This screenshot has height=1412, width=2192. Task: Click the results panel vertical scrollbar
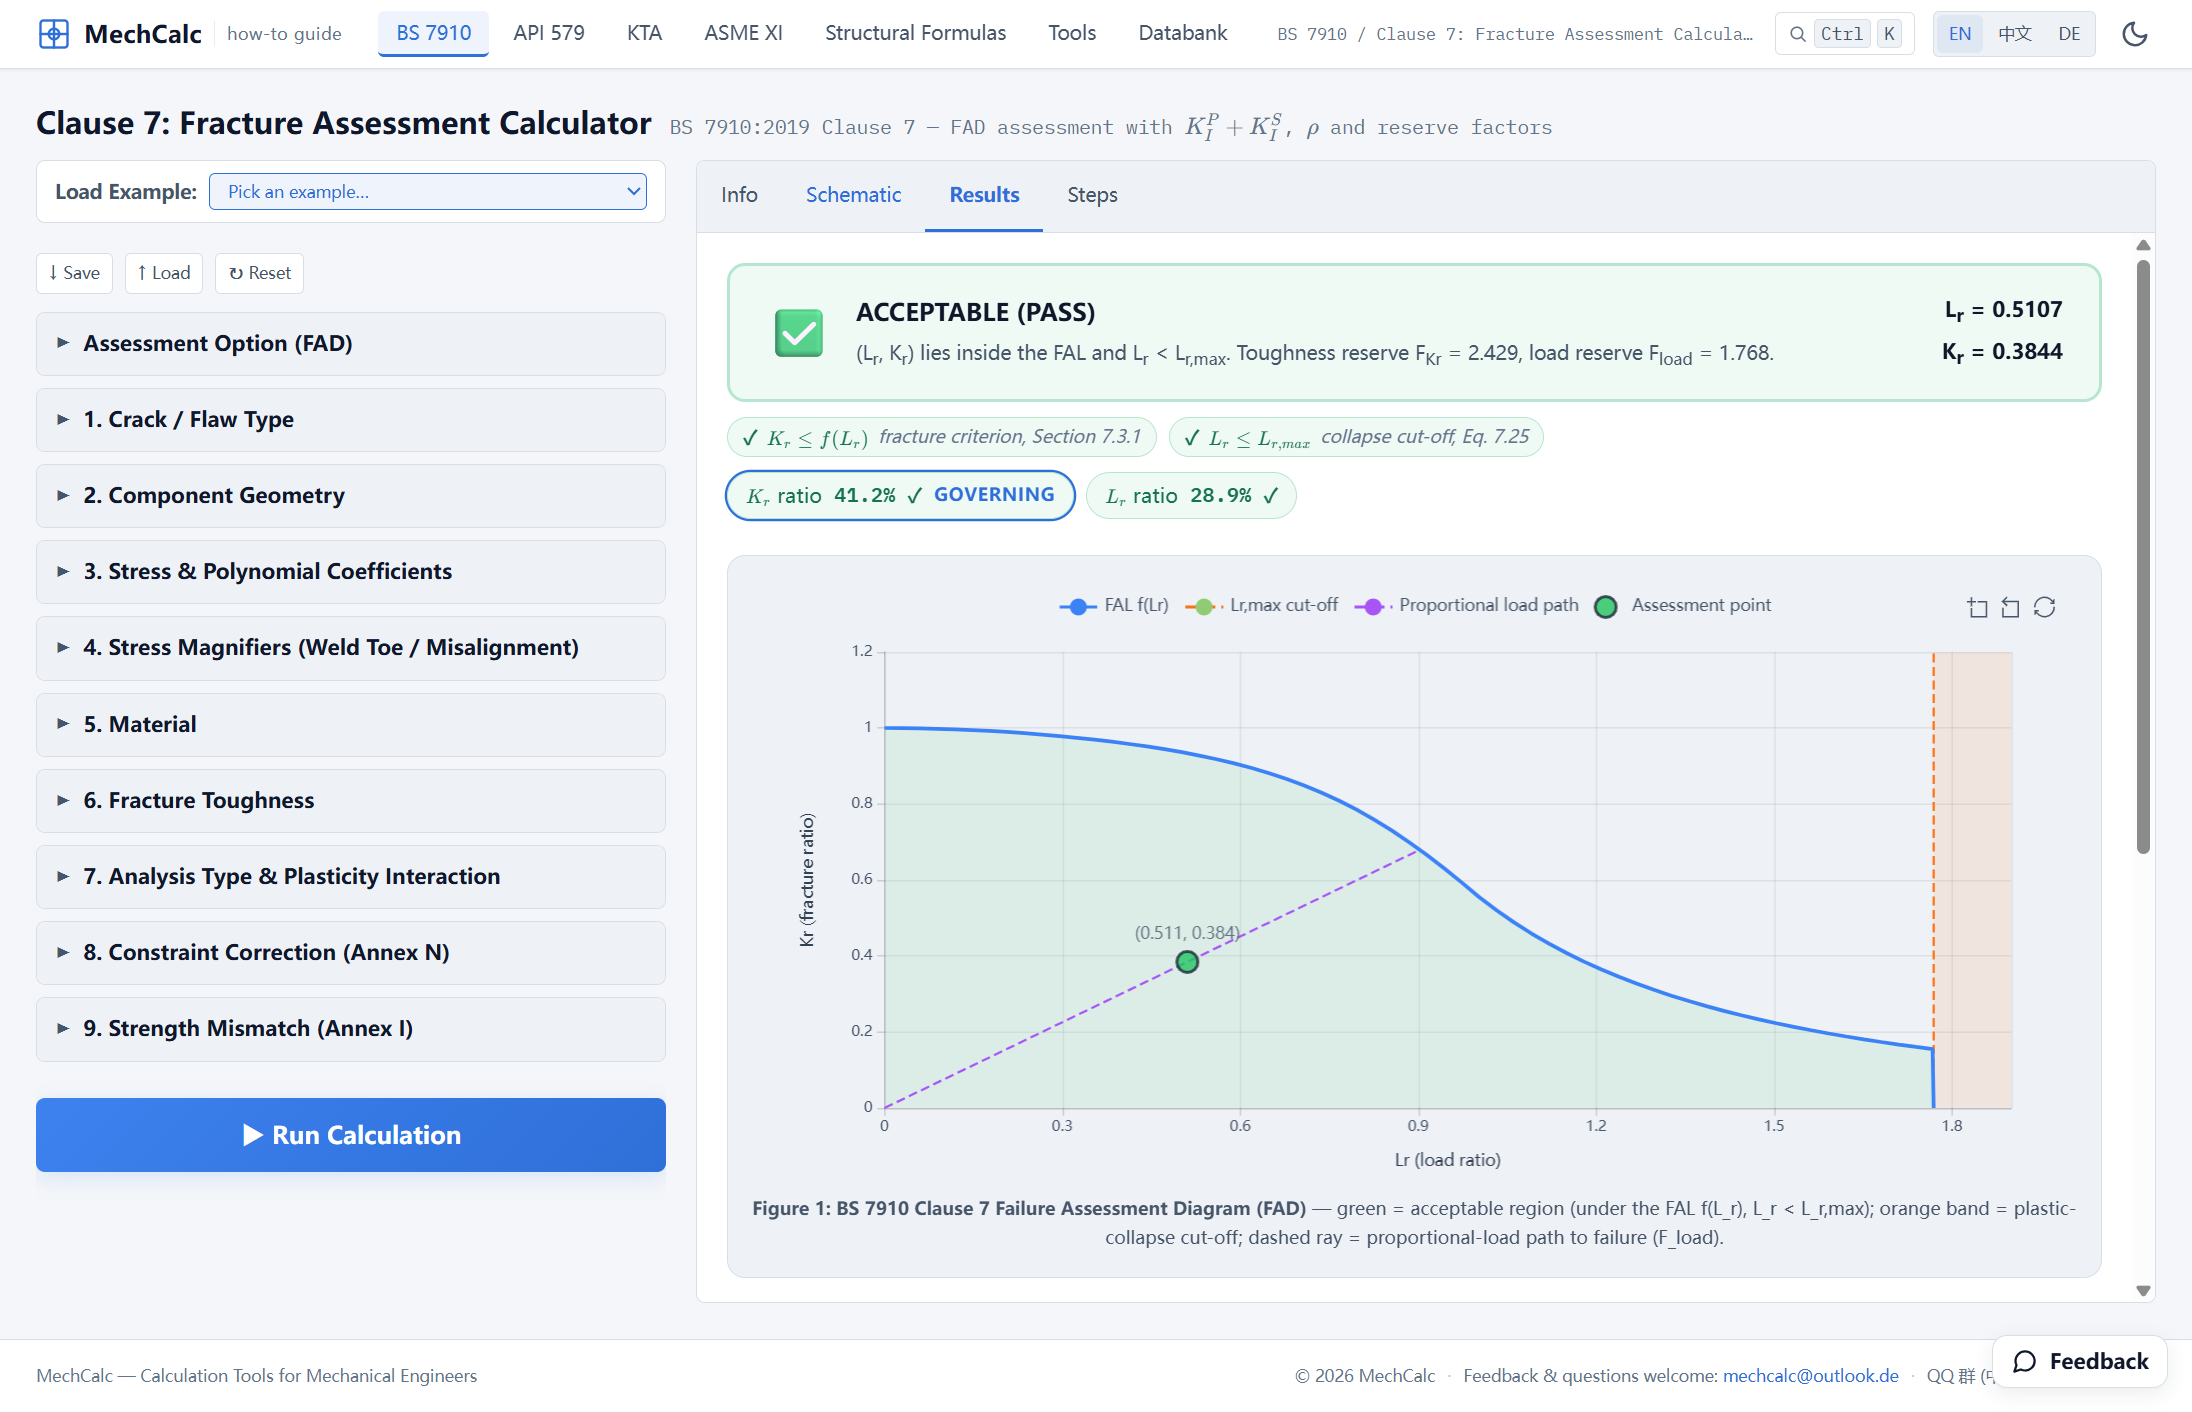pyautogui.click(x=2143, y=557)
